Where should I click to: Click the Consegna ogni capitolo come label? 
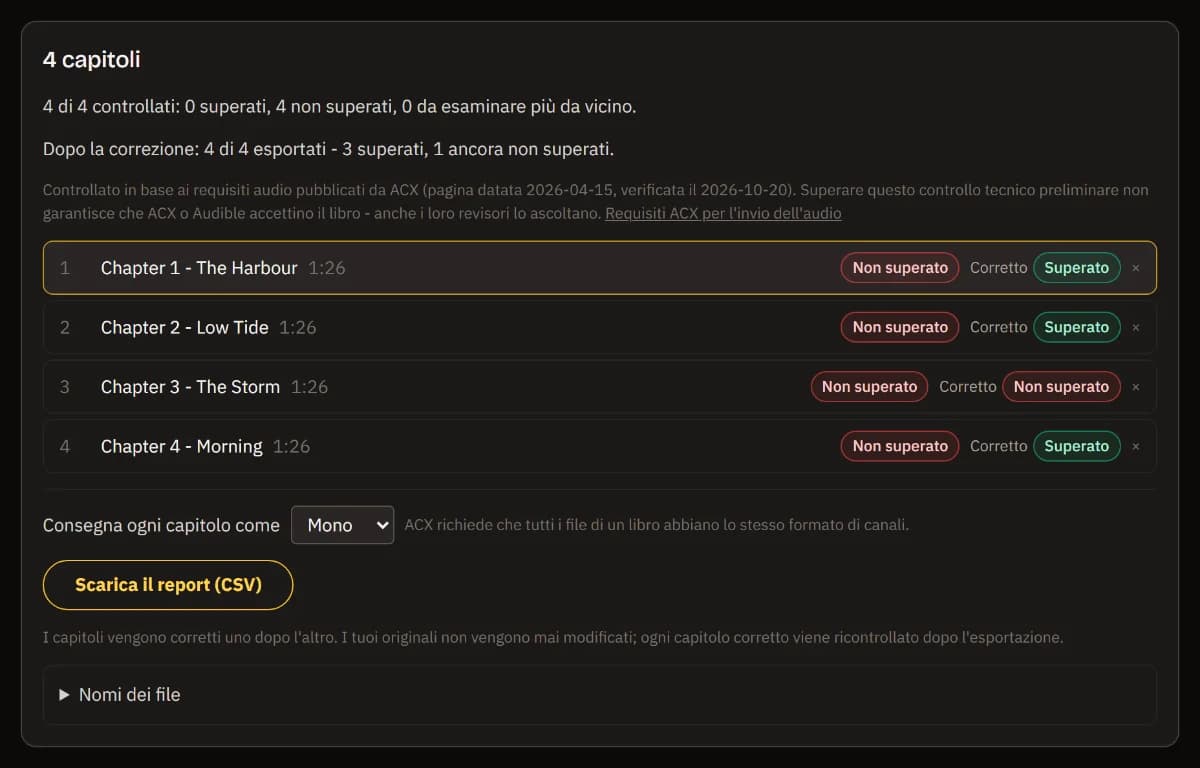tap(161, 525)
